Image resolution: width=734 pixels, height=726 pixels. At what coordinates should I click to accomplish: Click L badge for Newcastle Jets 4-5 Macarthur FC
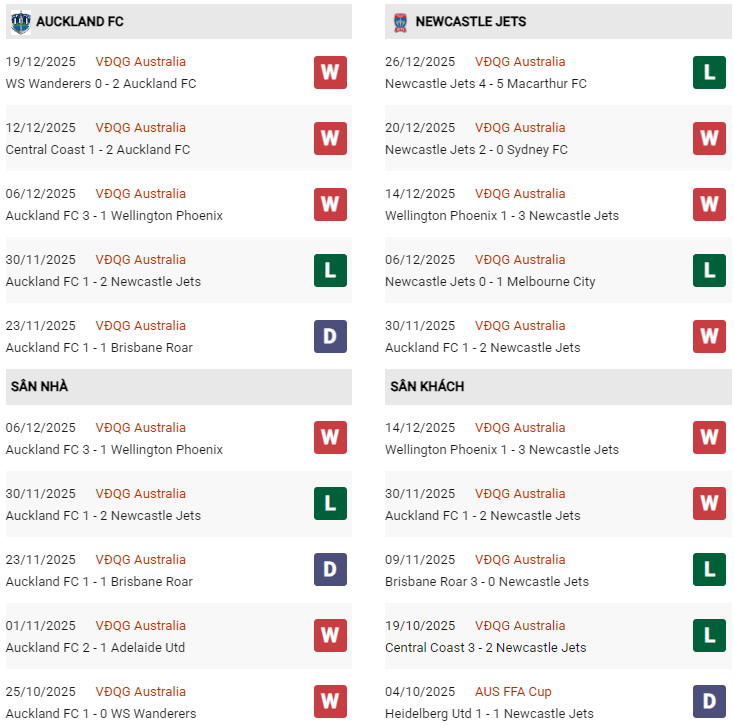pyautogui.click(x=709, y=72)
